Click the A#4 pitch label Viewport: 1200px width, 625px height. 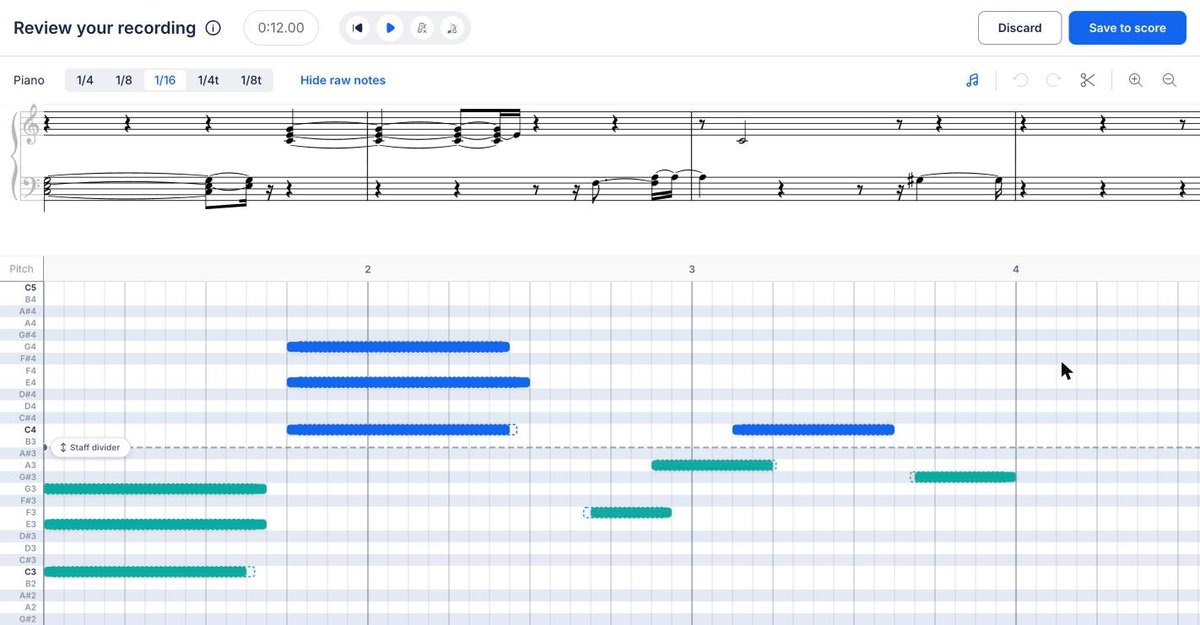tap(28, 311)
